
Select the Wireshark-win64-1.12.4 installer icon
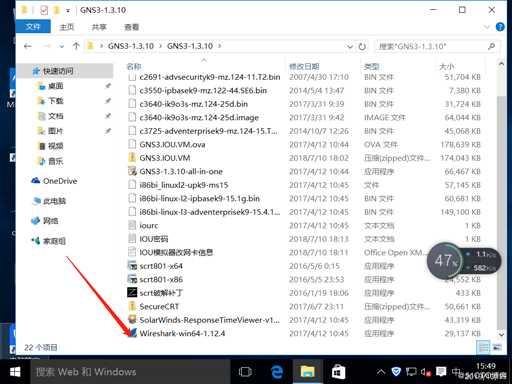point(132,333)
